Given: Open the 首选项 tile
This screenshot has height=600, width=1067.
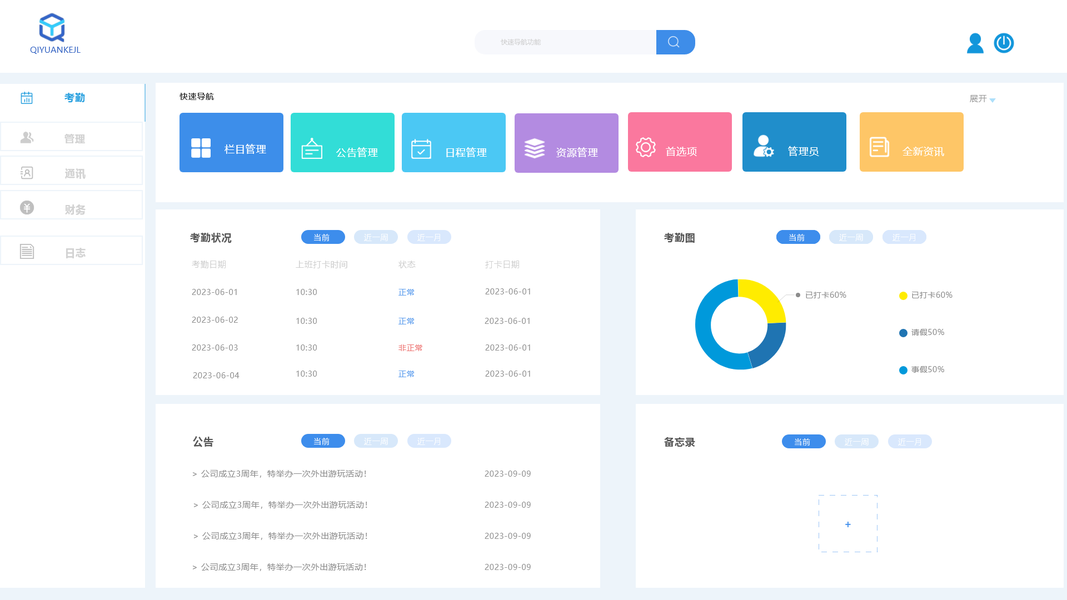Looking at the screenshot, I should (680, 141).
